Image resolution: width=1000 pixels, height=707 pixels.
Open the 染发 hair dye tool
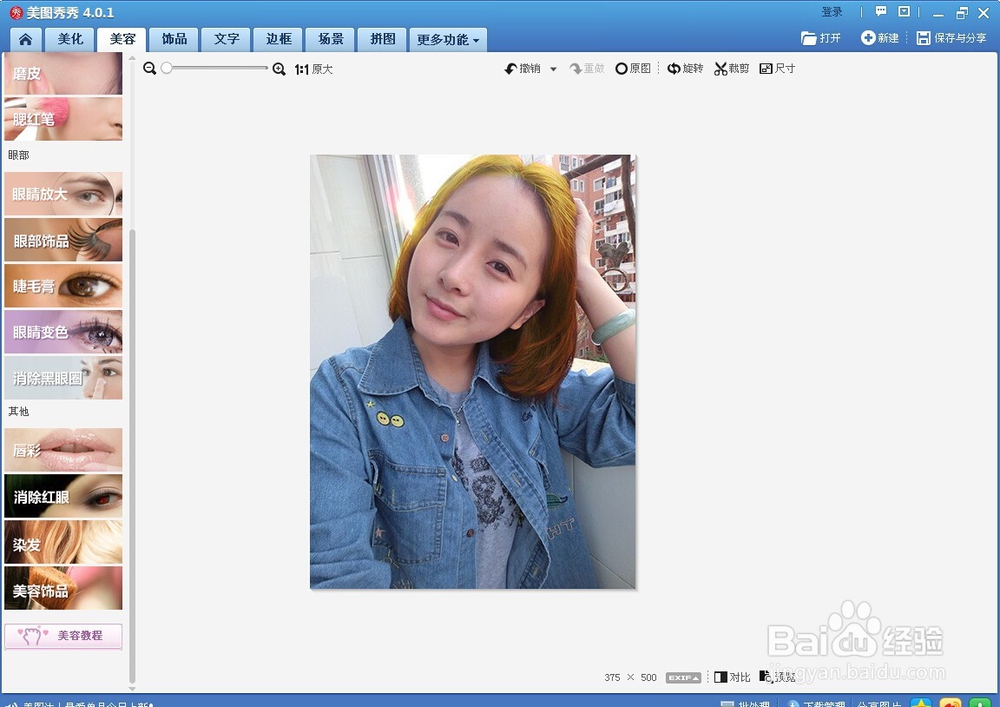(x=62, y=543)
